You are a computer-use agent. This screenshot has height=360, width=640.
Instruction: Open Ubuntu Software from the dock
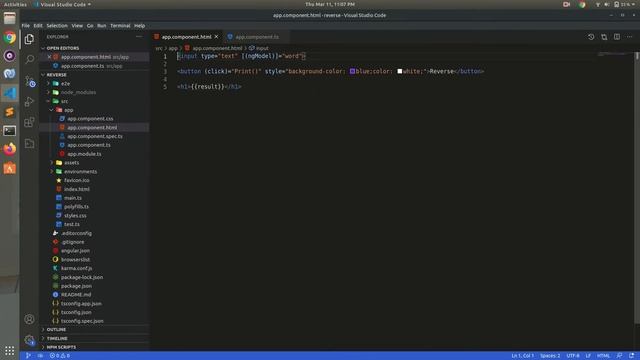tap(9, 168)
